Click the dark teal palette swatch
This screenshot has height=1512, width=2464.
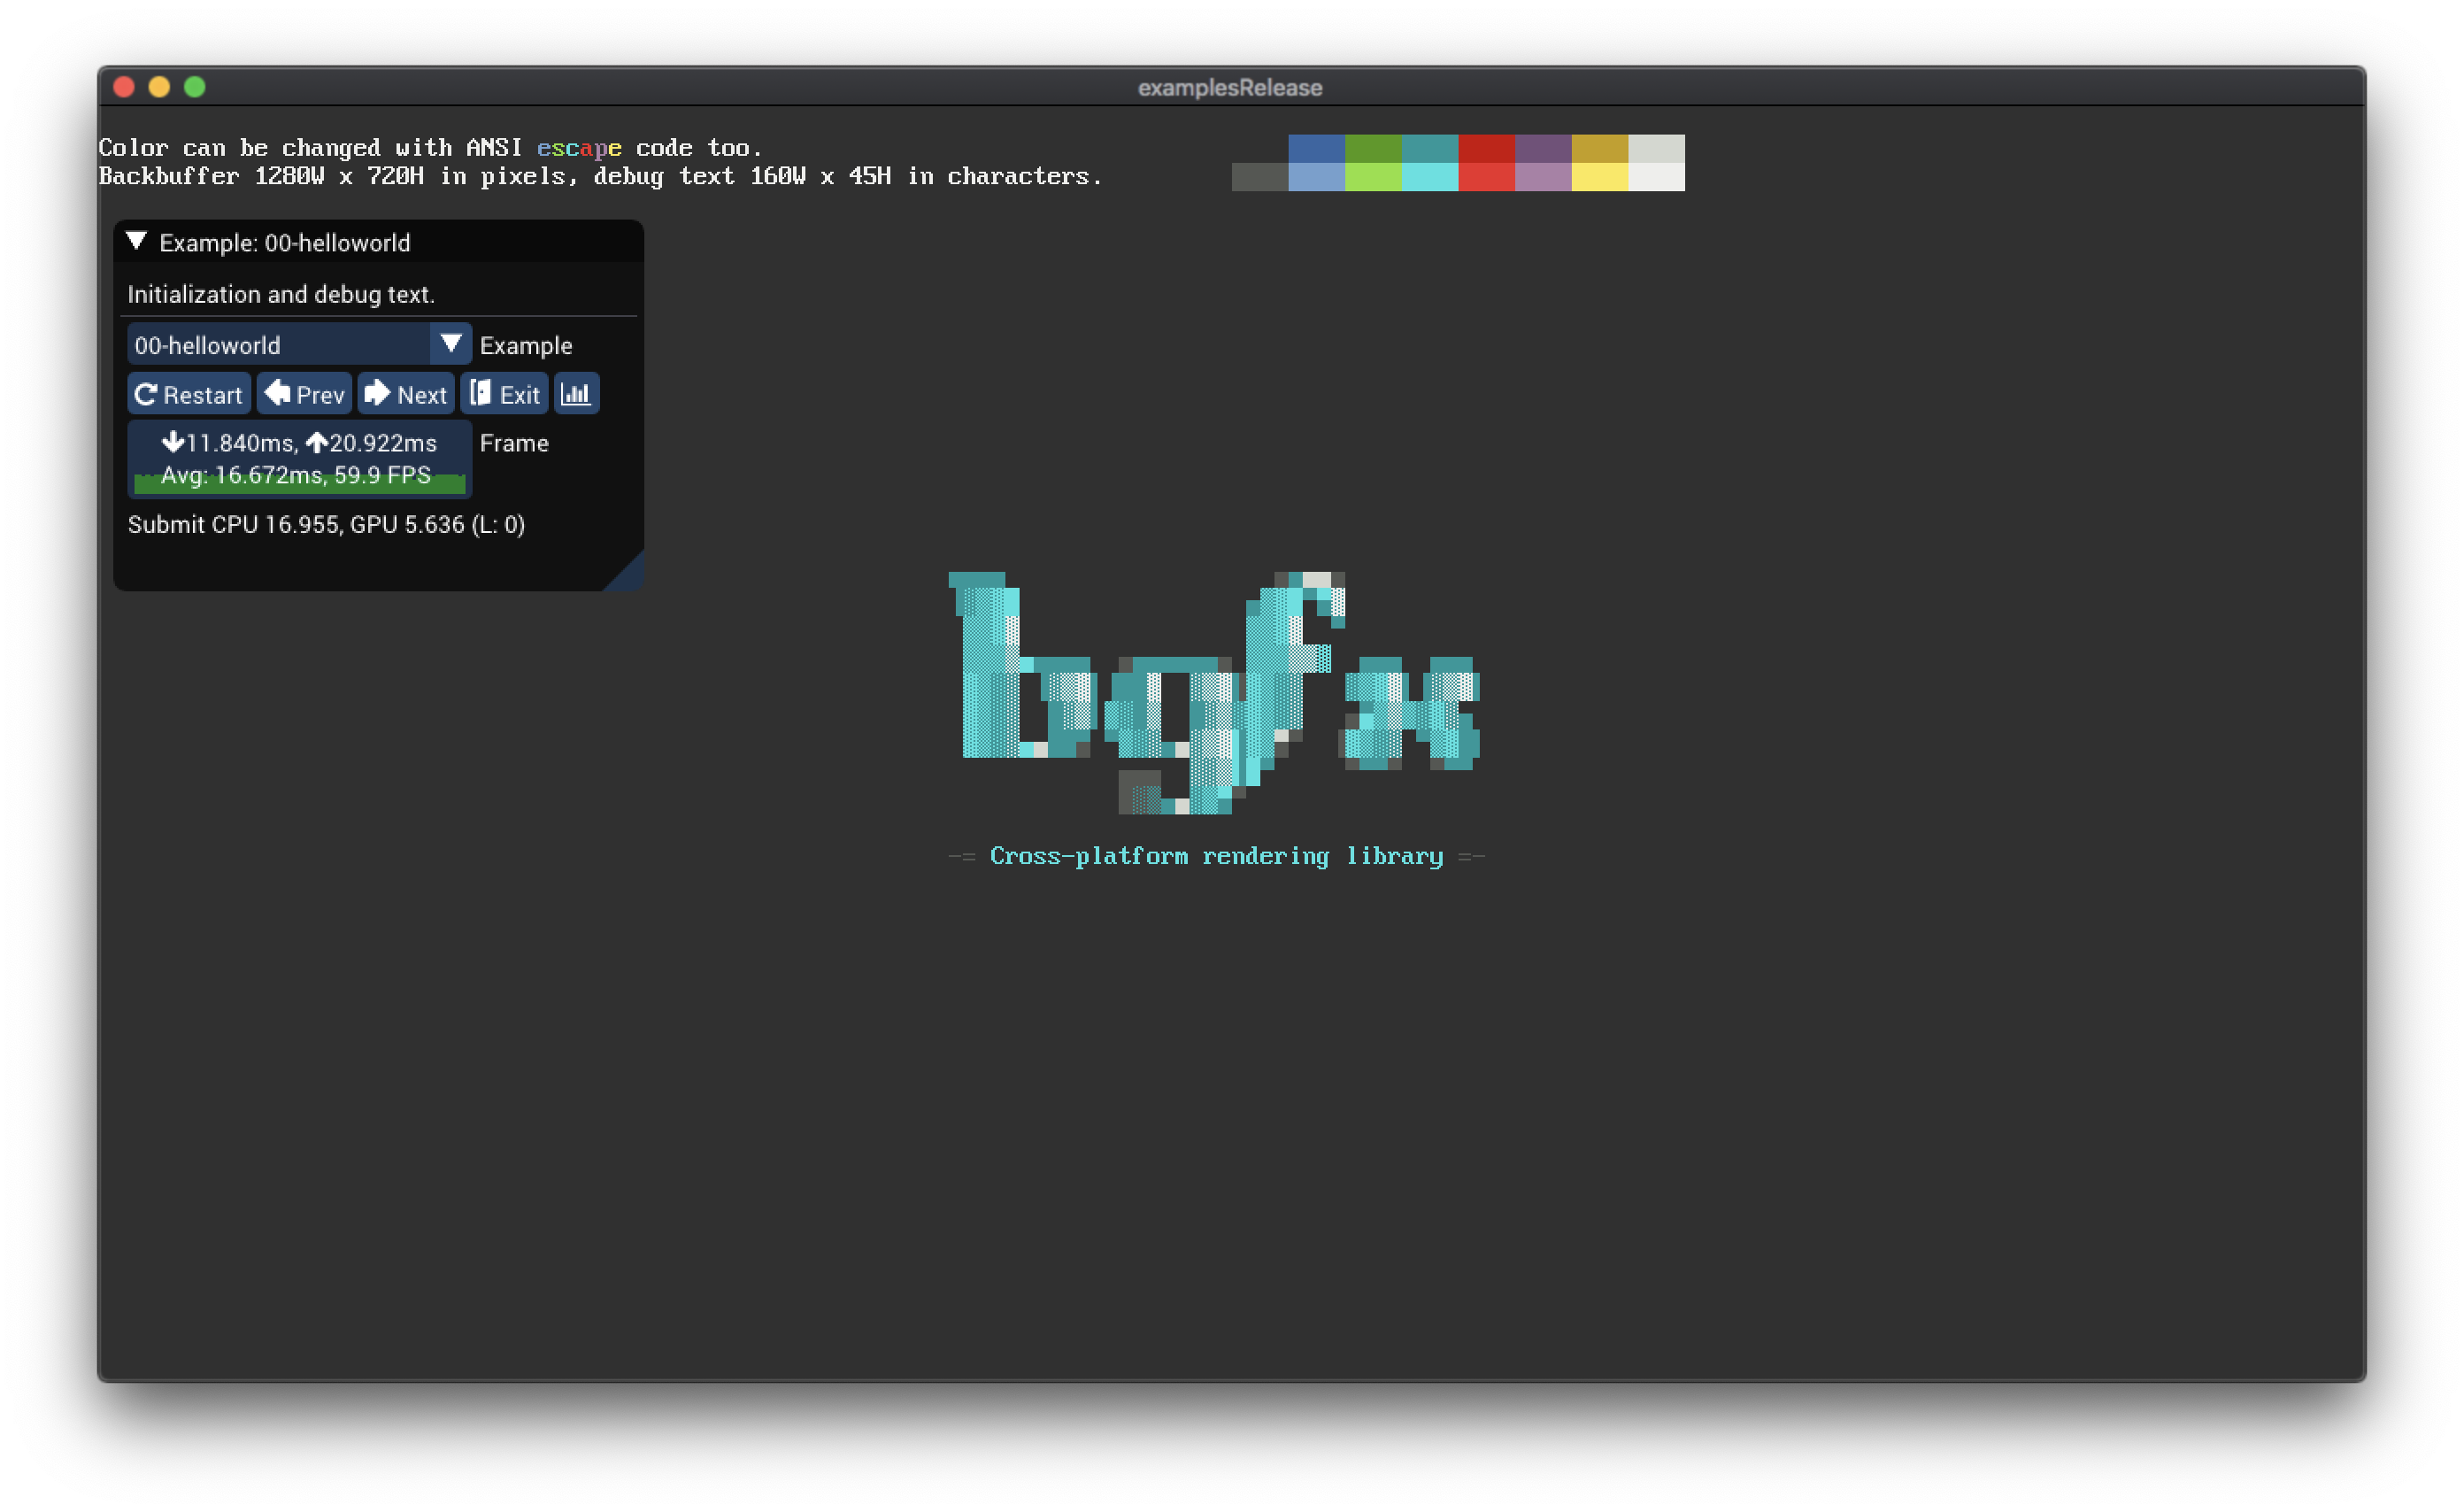(x=1430, y=148)
